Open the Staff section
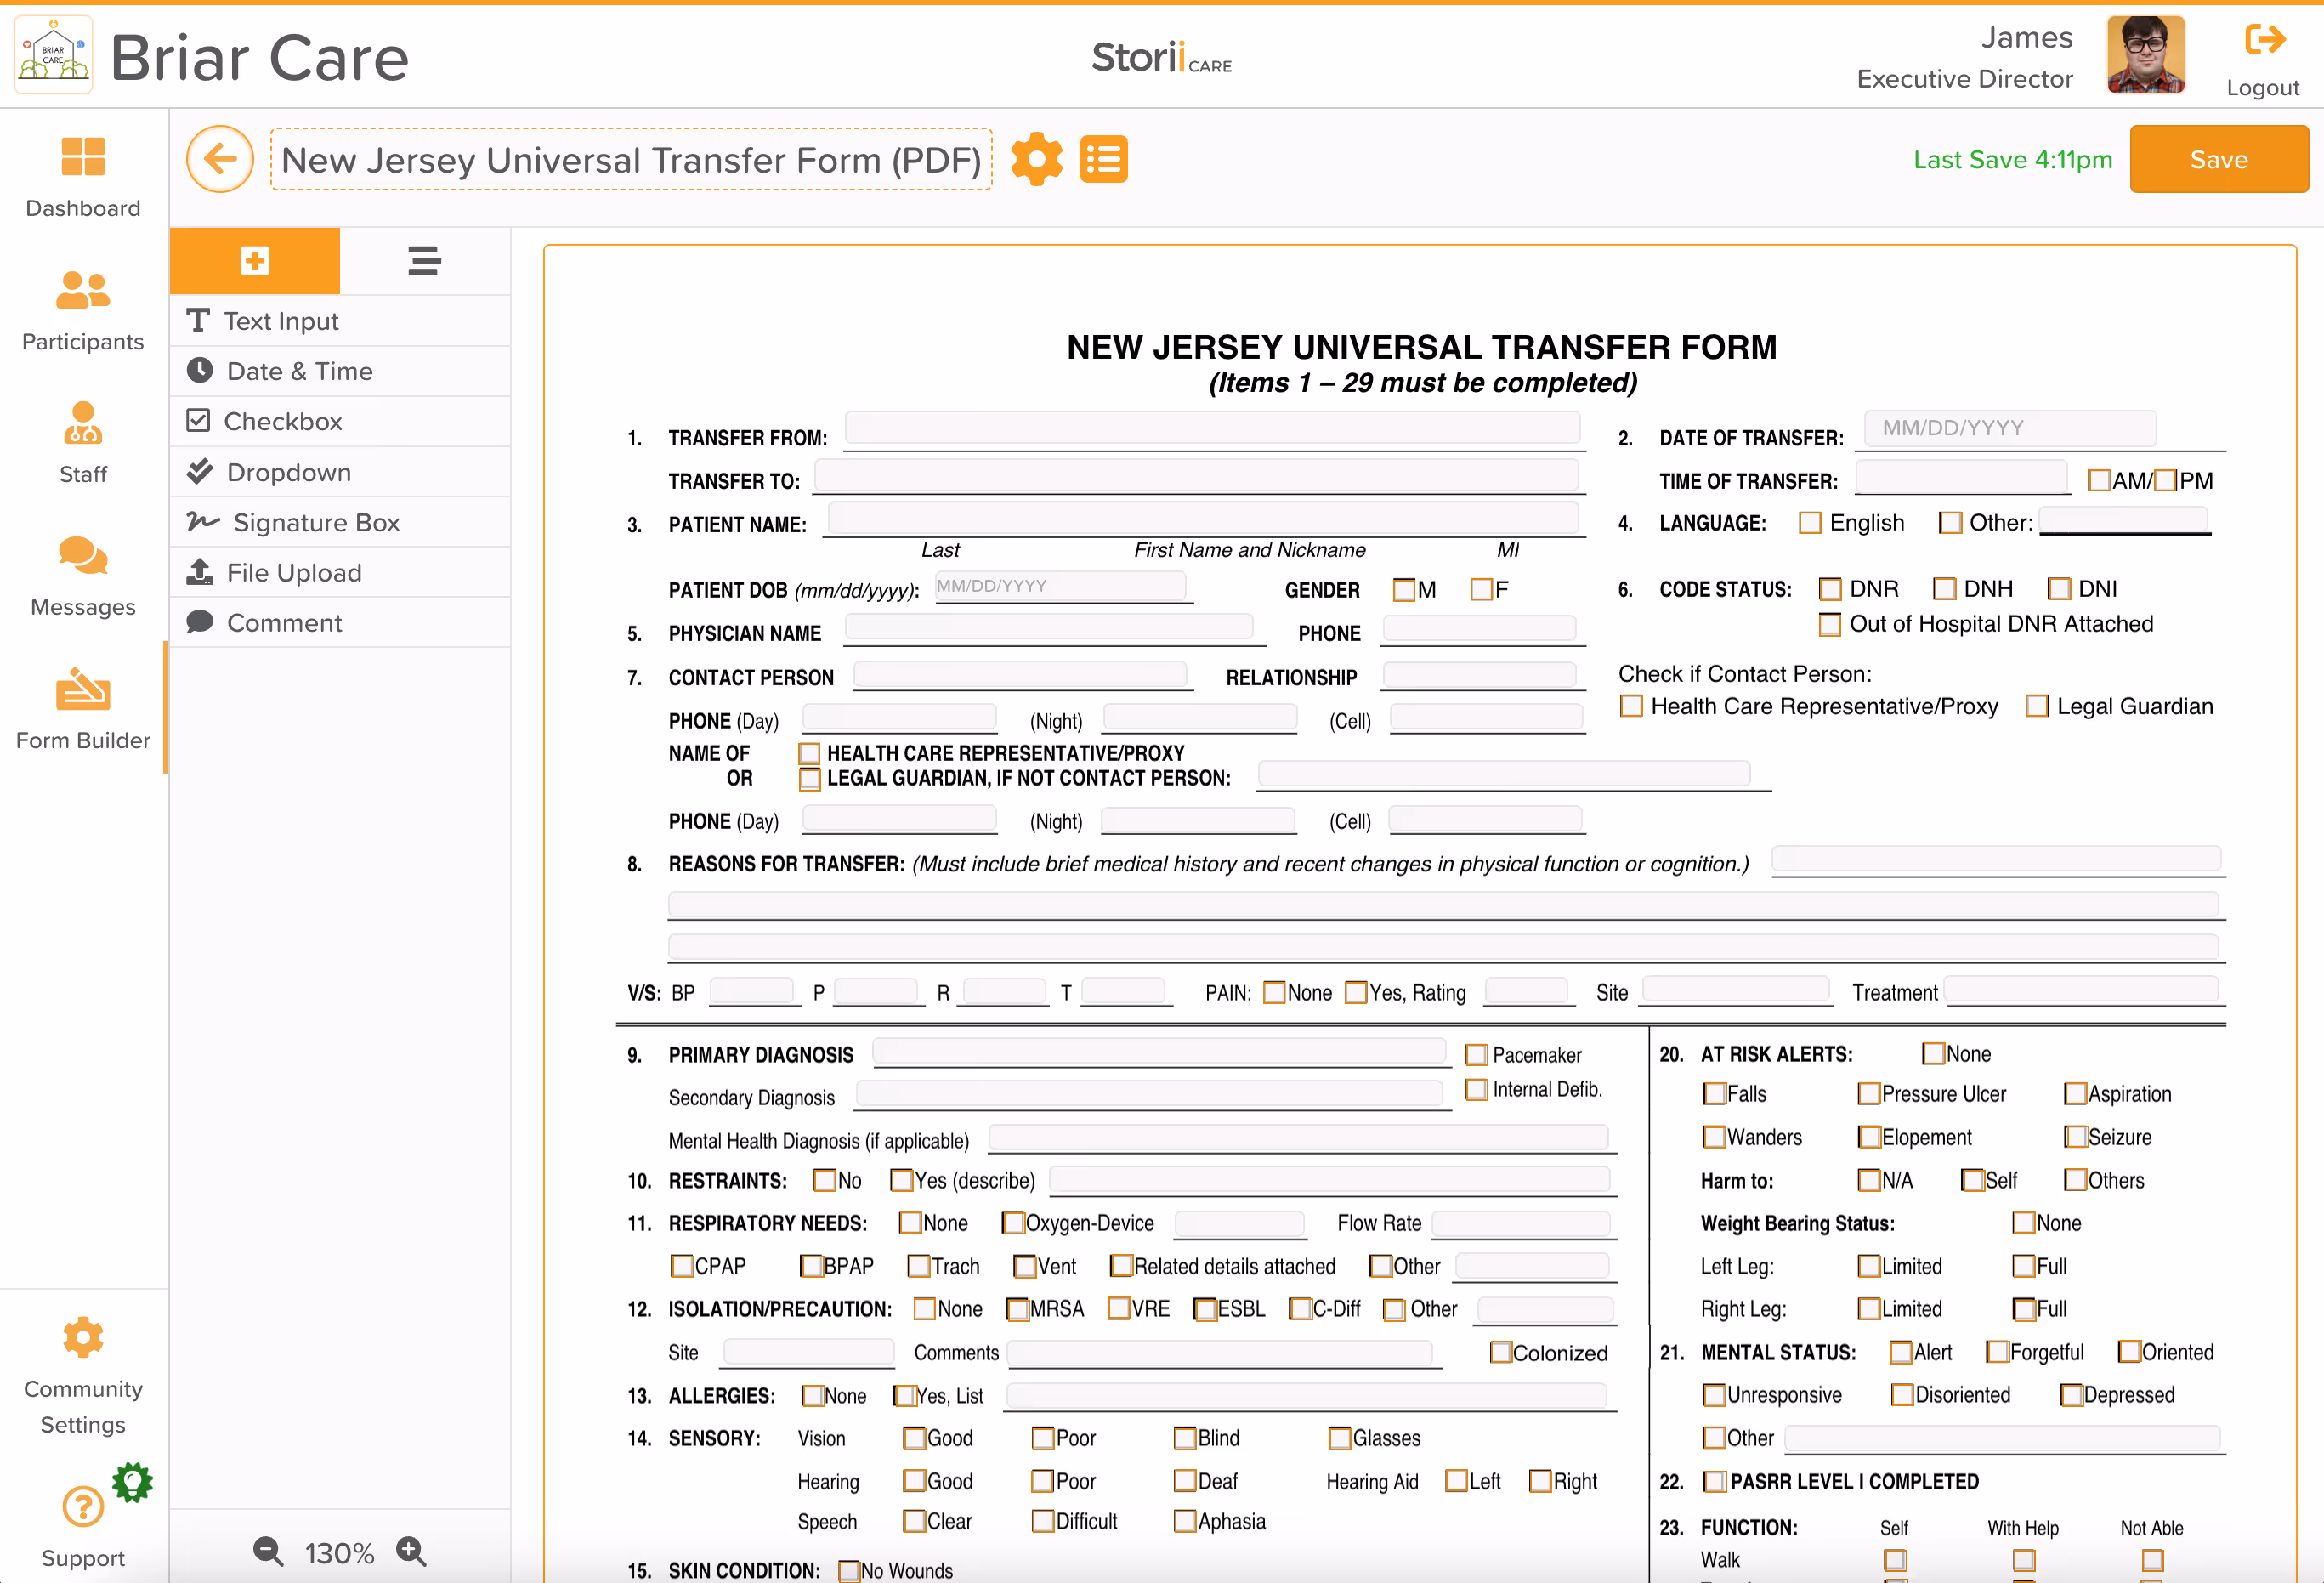 pyautogui.click(x=82, y=443)
